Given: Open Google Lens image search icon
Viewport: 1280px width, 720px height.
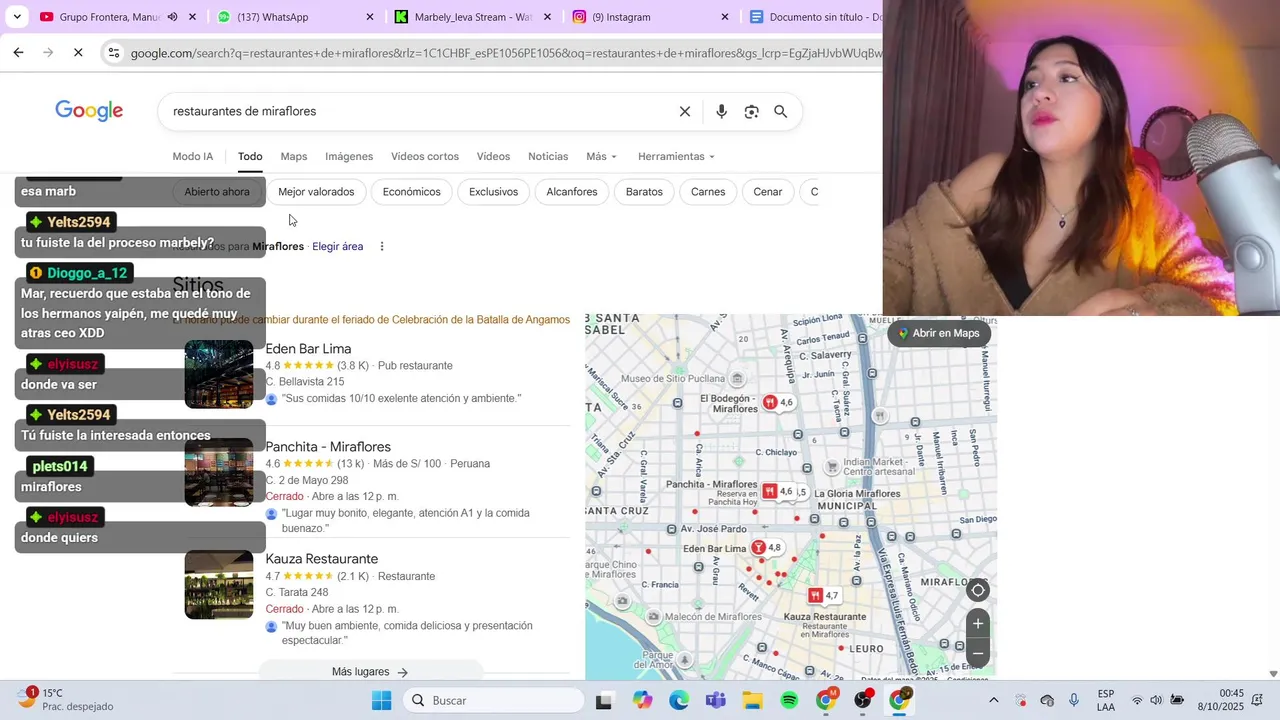Looking at the screenshot, I should tap(752, 111).
